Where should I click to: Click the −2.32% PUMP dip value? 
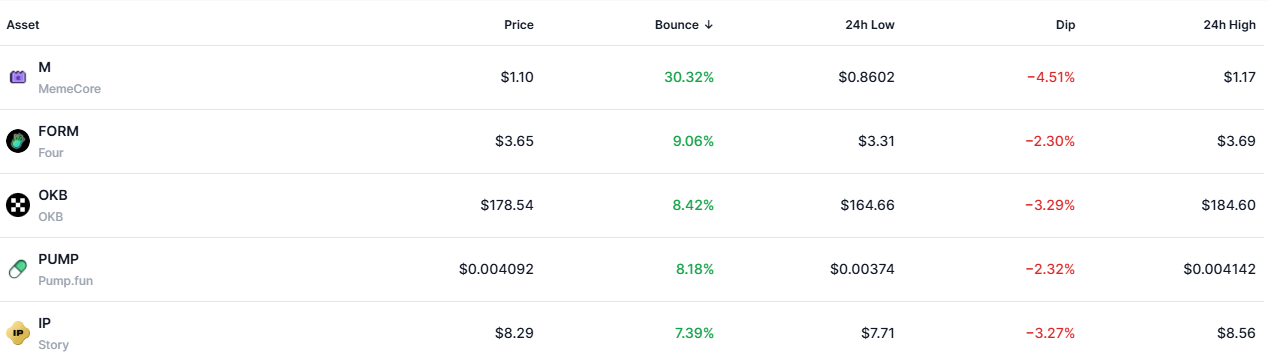click(1050, 269)
